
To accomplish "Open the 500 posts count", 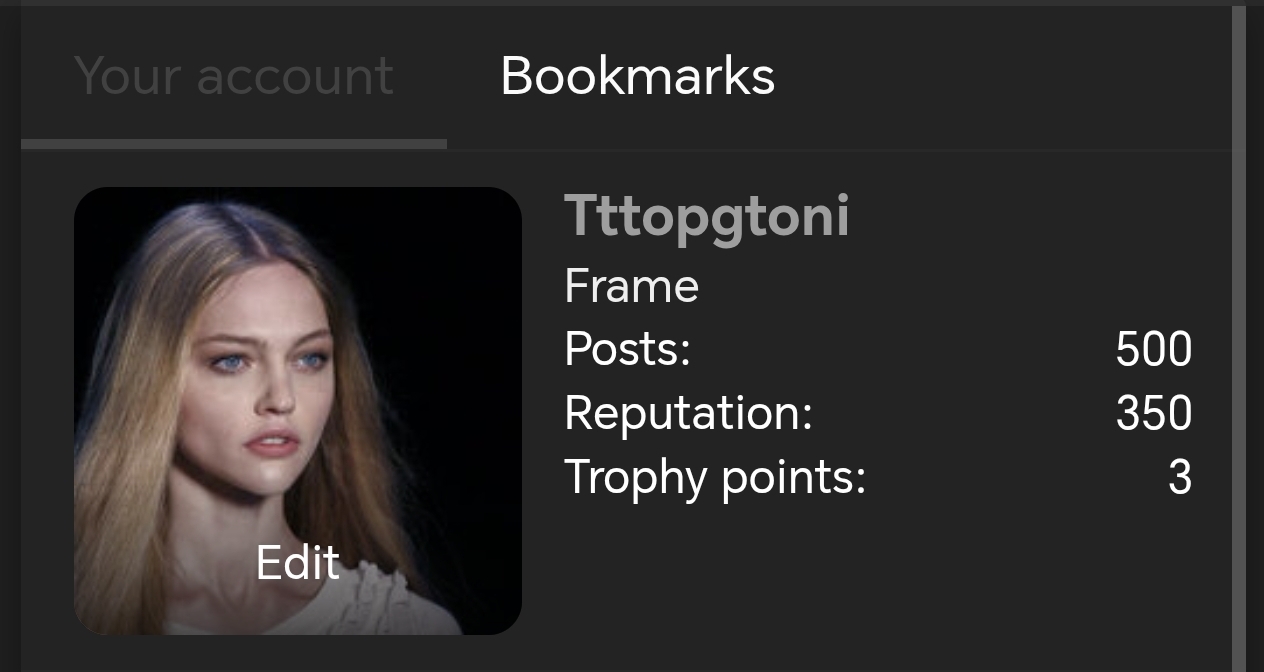I will 1154,350.
